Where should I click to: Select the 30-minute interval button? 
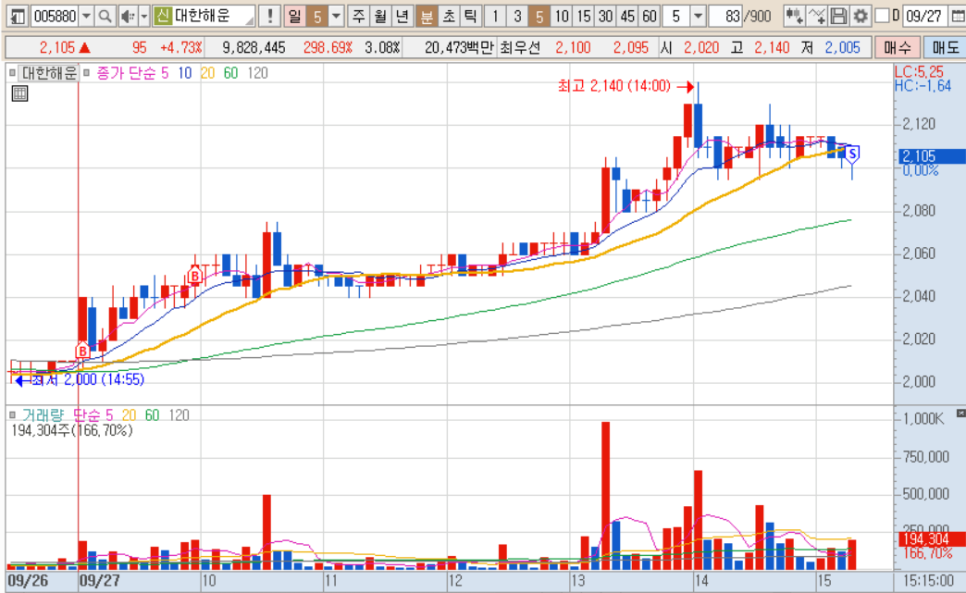pos(606,16)
